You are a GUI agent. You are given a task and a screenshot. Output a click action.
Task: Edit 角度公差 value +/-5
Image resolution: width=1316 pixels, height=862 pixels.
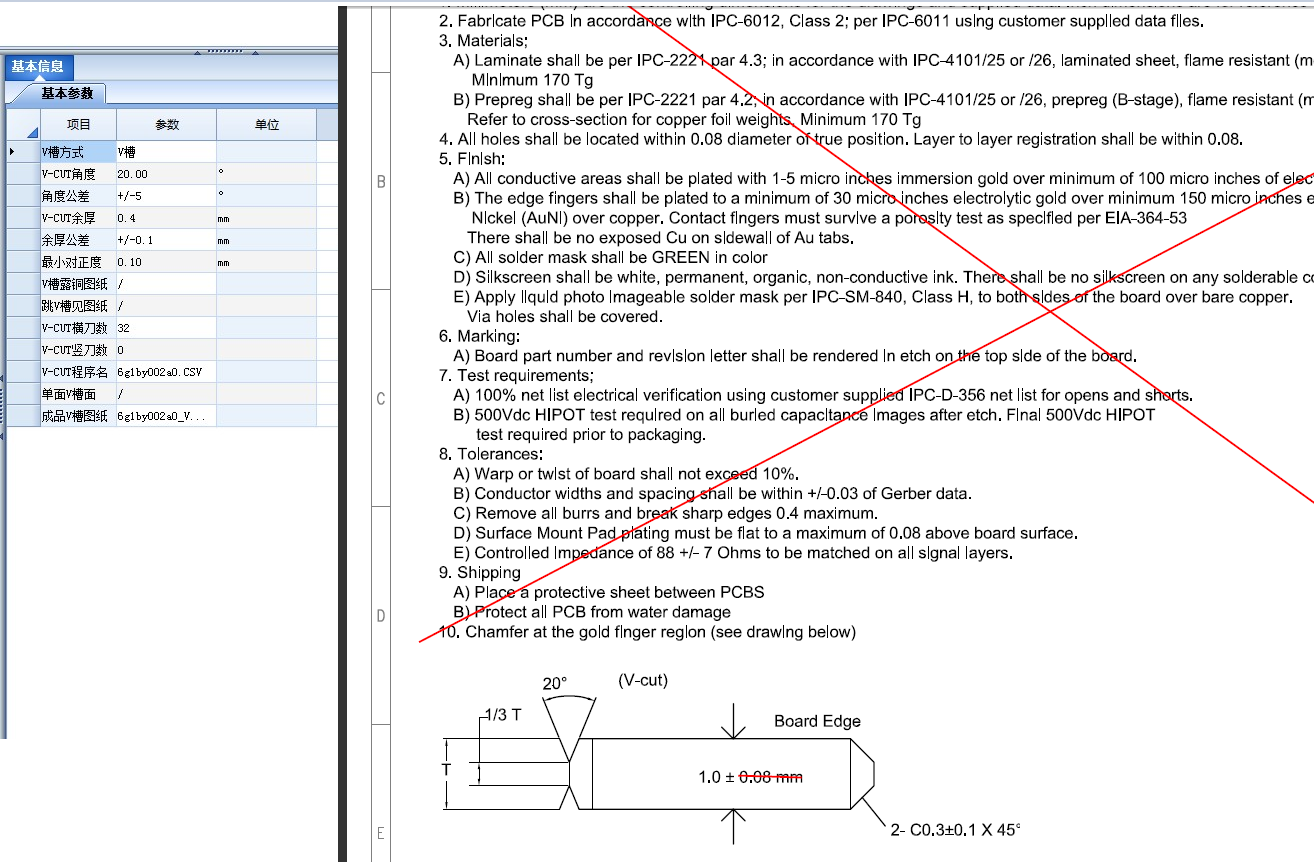pyautogui.click(x=166, y=196)
